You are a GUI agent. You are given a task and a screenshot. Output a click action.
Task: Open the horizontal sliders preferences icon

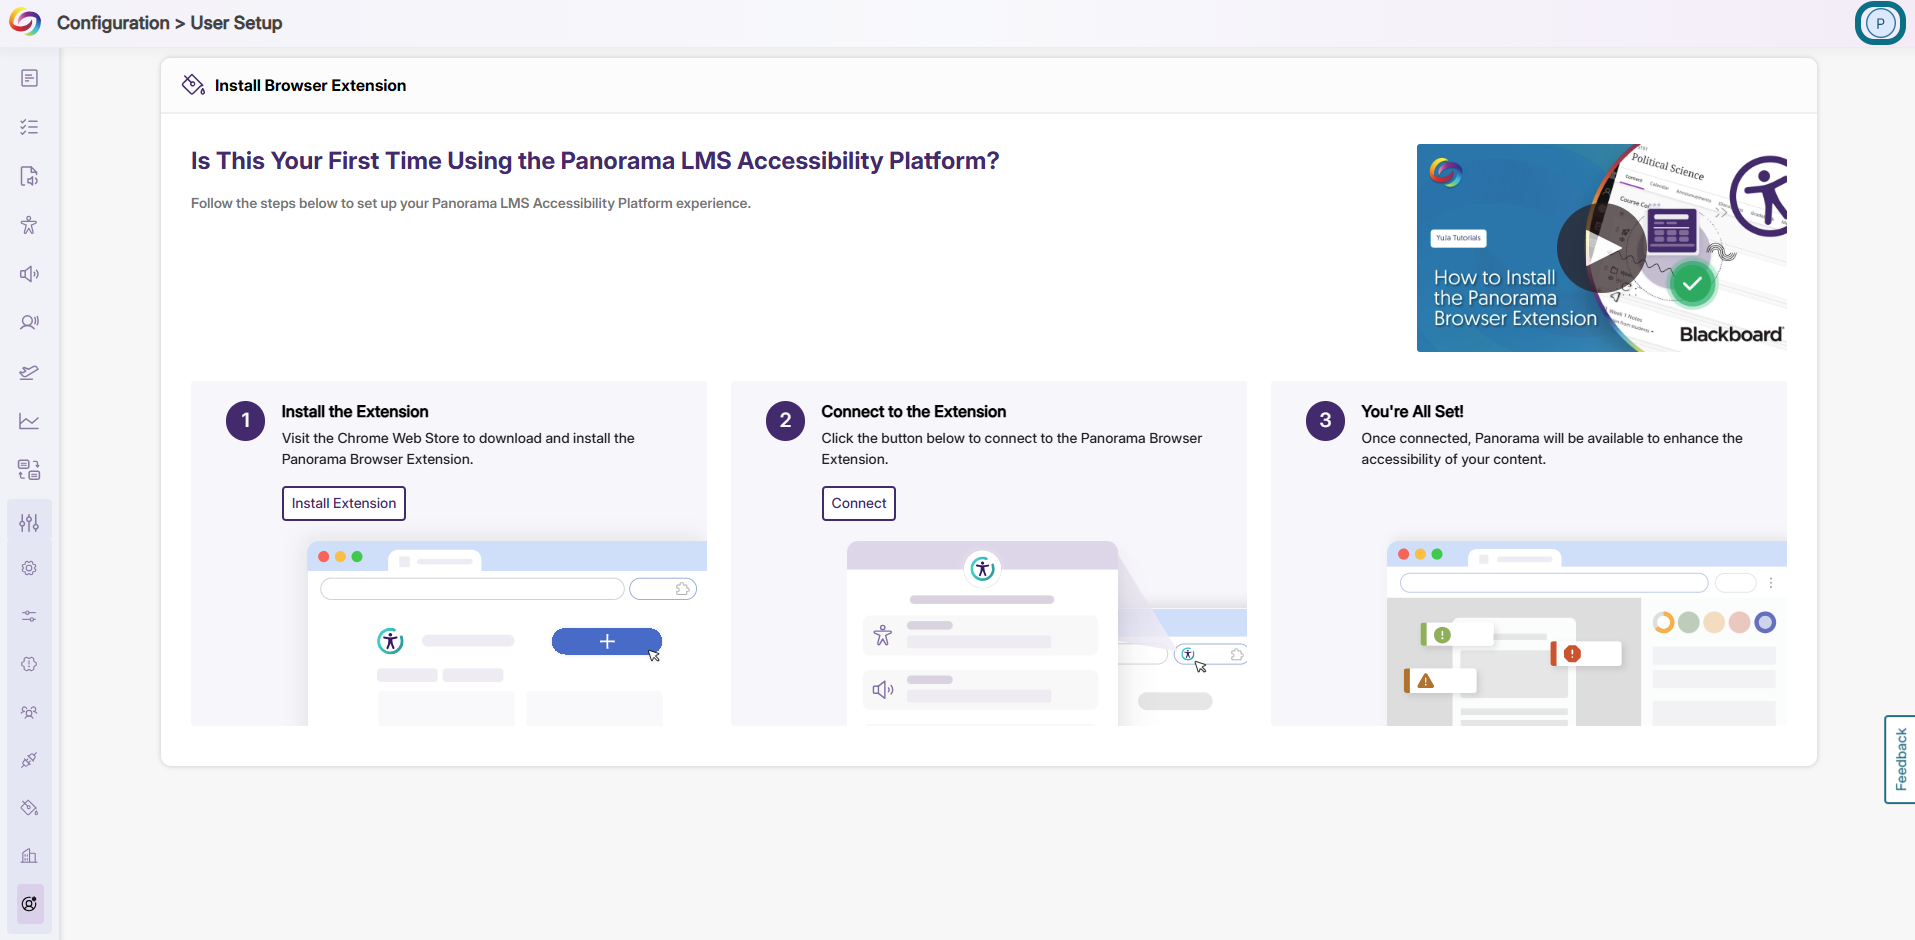(29, 616)
